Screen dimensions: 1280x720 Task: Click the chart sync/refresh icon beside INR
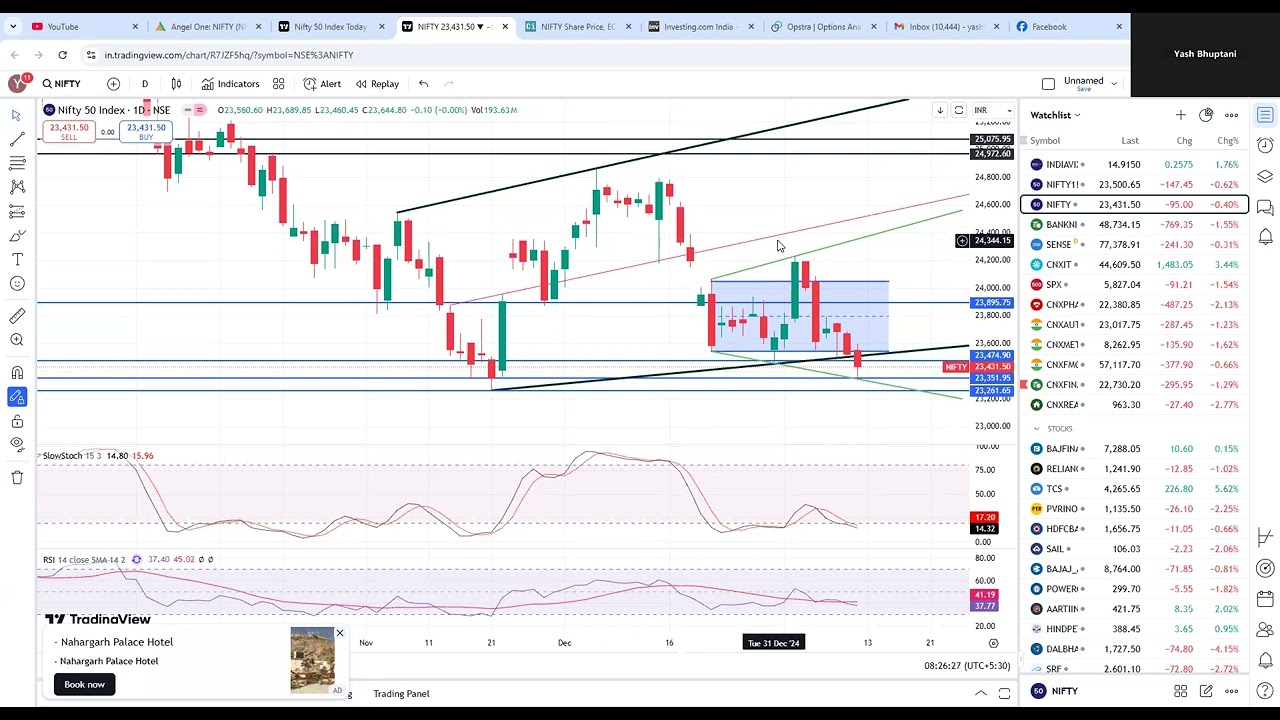pyautogui.click(x=959, y=110)
